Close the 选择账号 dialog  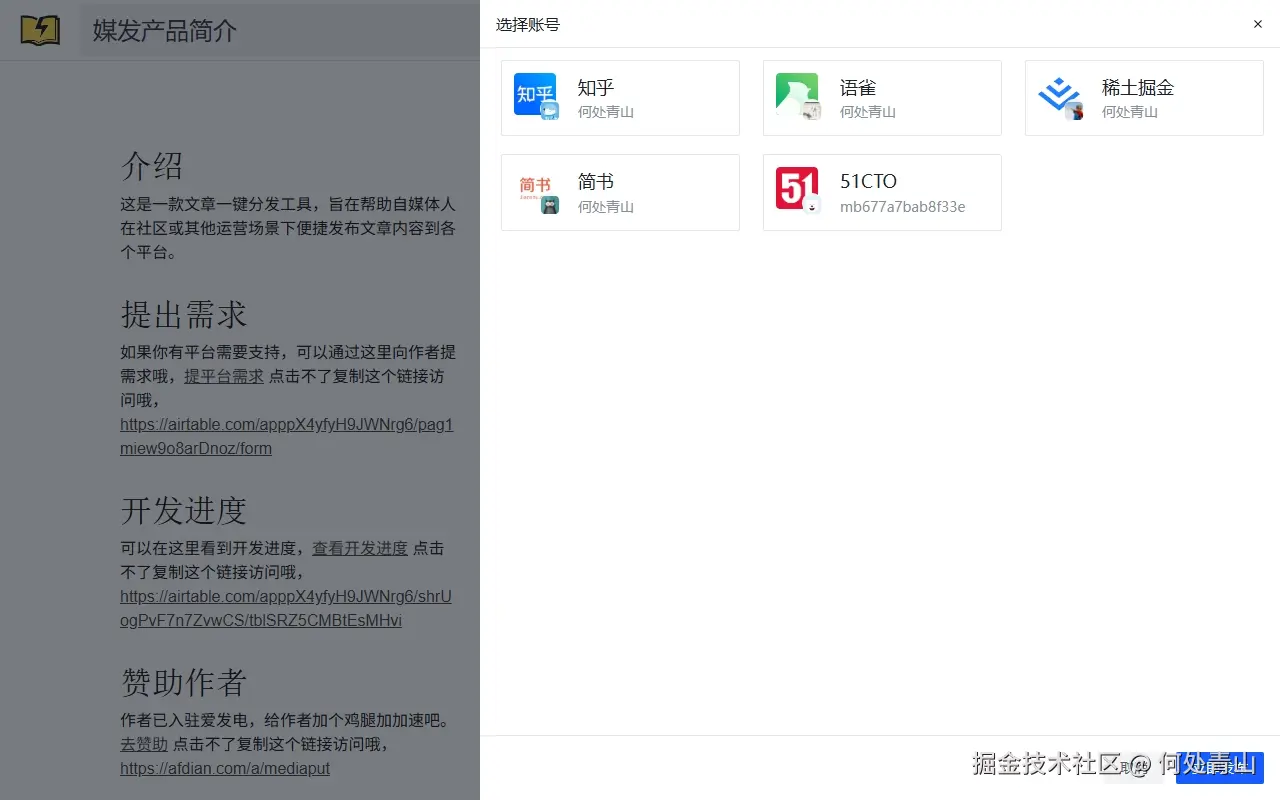(1257, 24)
